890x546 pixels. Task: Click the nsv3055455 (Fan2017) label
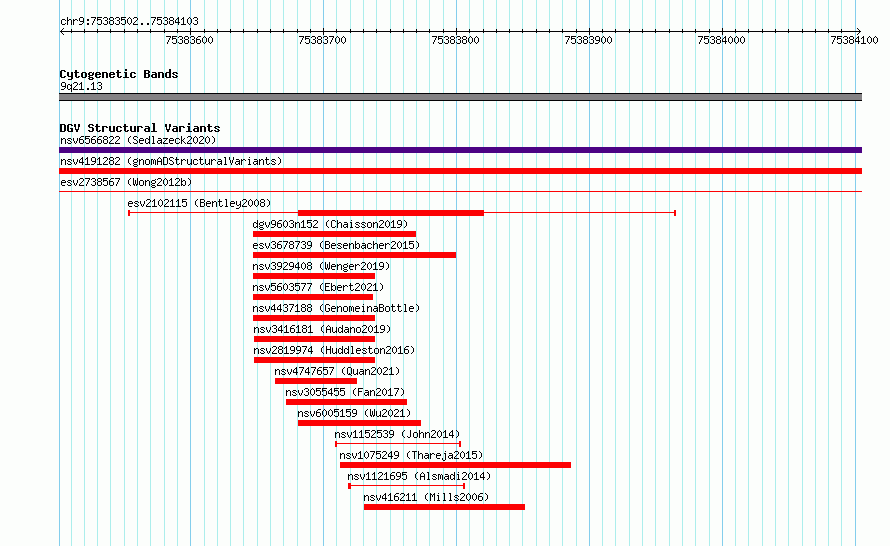pos(345,392)
